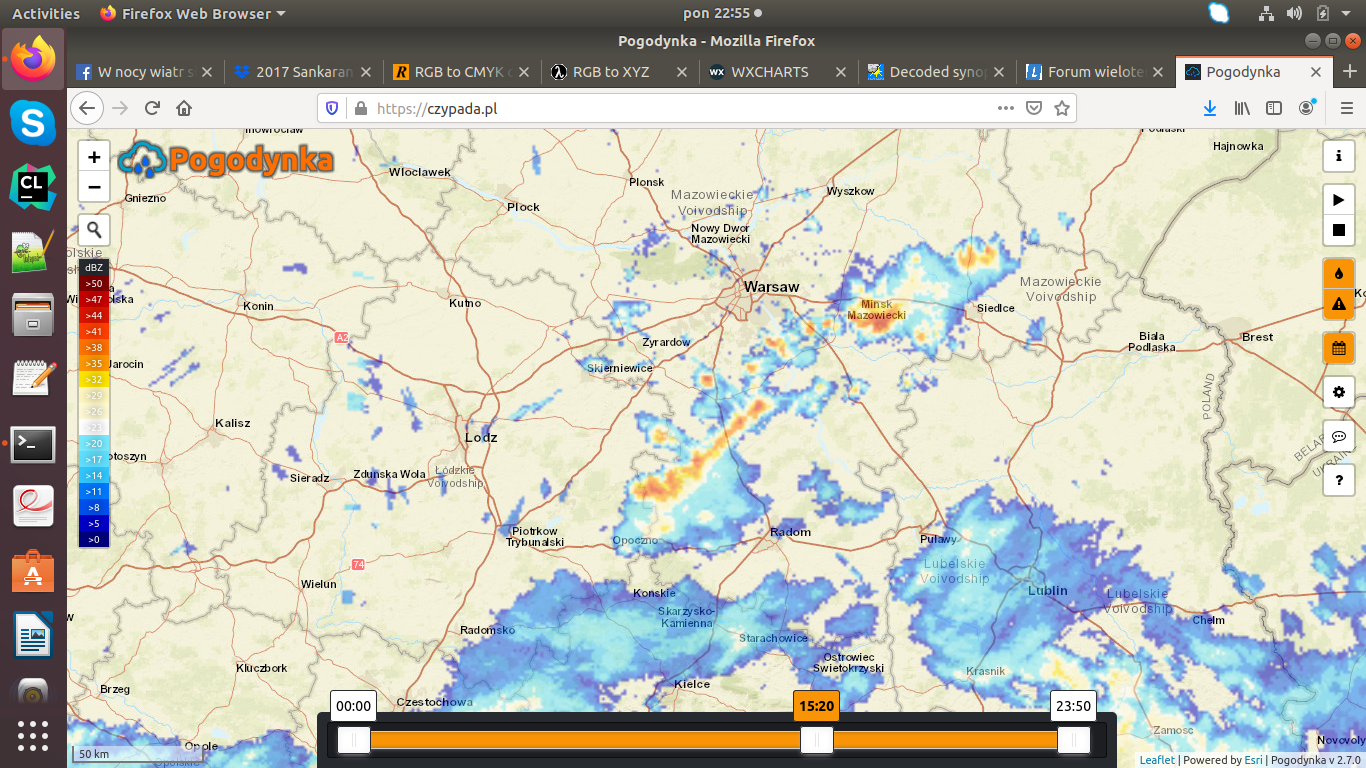
Task: Open help question mark button
Action: coord(1338,480)
